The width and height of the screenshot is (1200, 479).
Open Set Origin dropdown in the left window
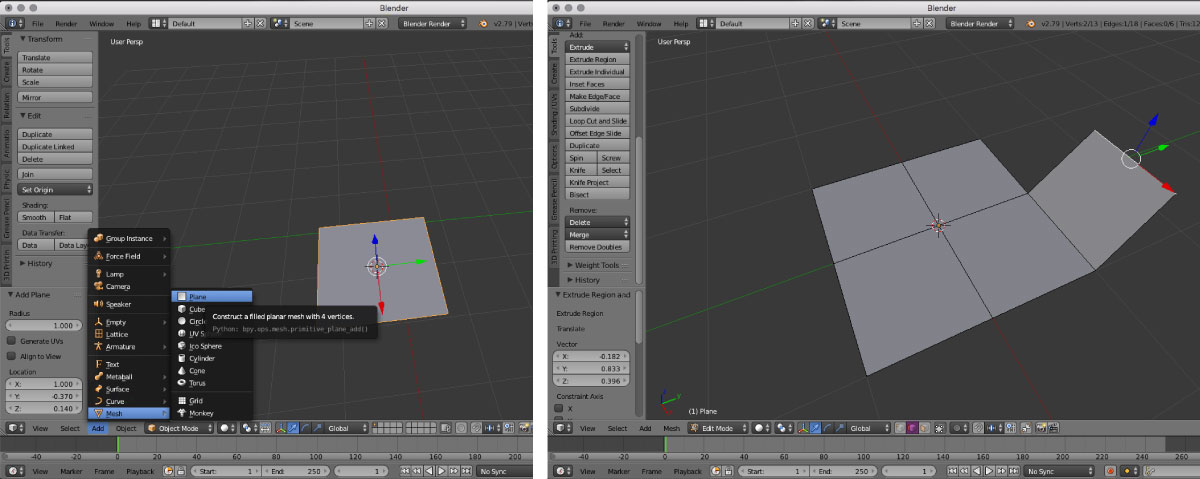(x=55, y=189)
